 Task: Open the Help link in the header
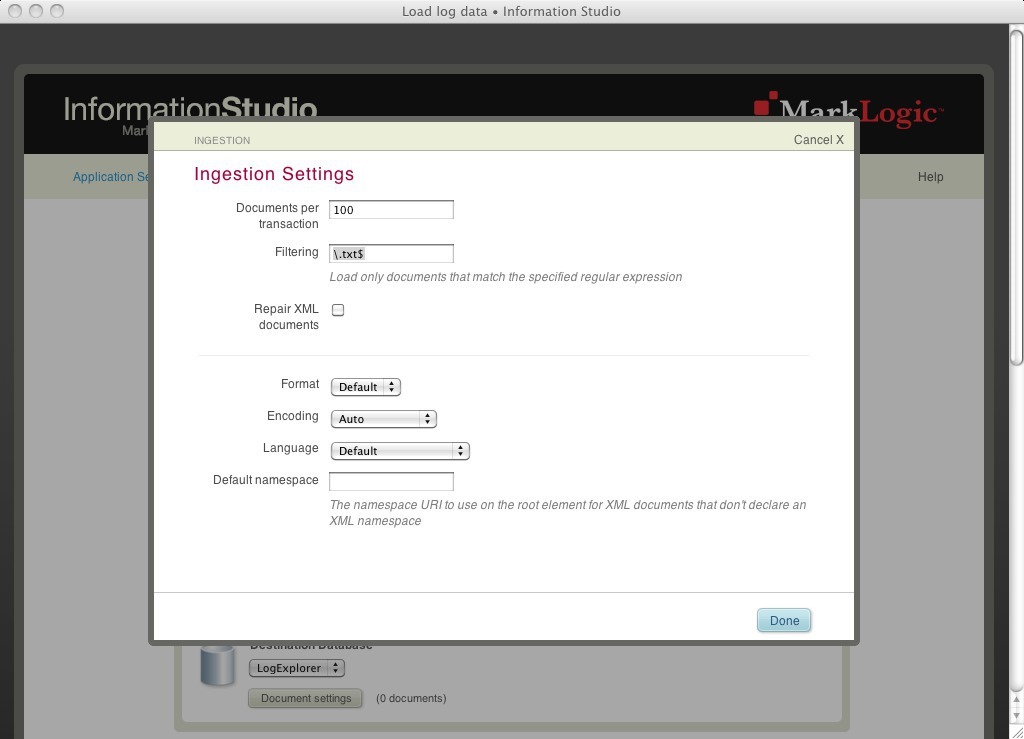tap(931, 177)
